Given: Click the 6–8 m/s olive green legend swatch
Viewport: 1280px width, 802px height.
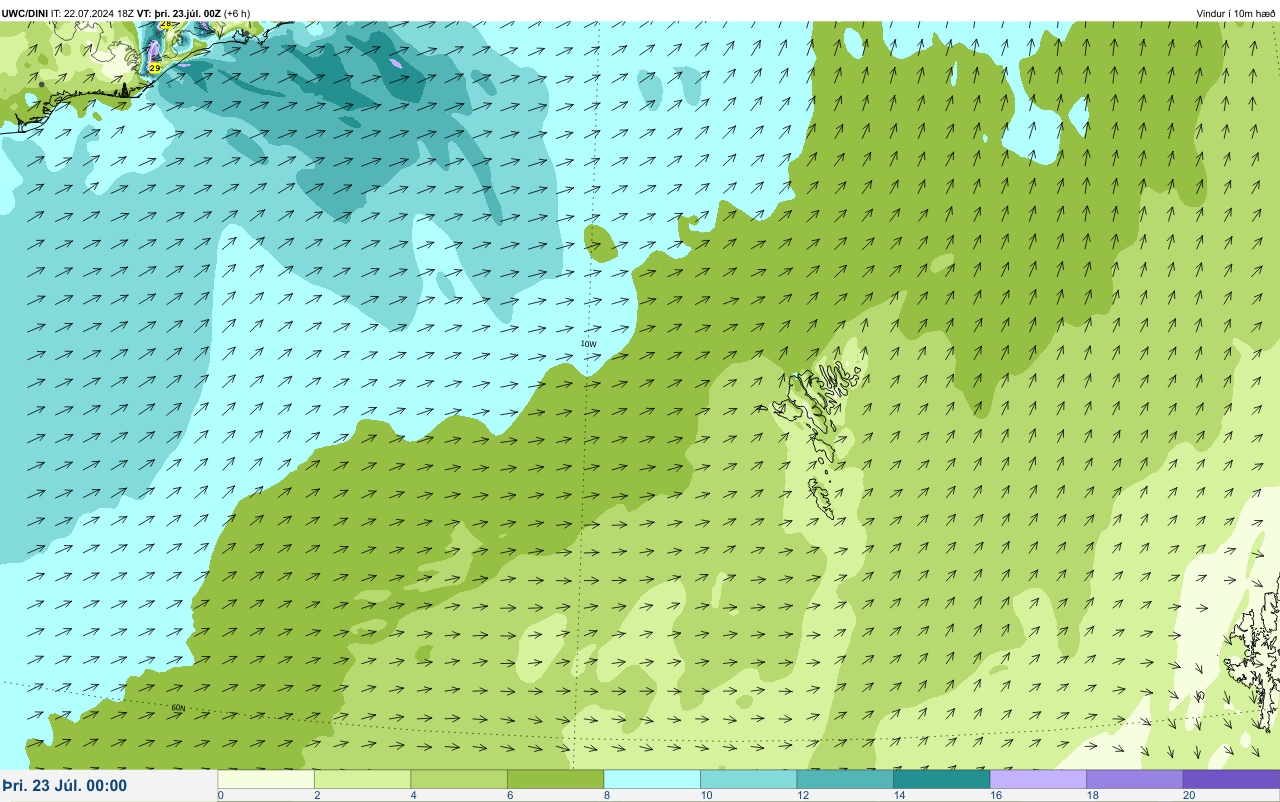Looking at the screenshot, I should [x=555, y=779].
